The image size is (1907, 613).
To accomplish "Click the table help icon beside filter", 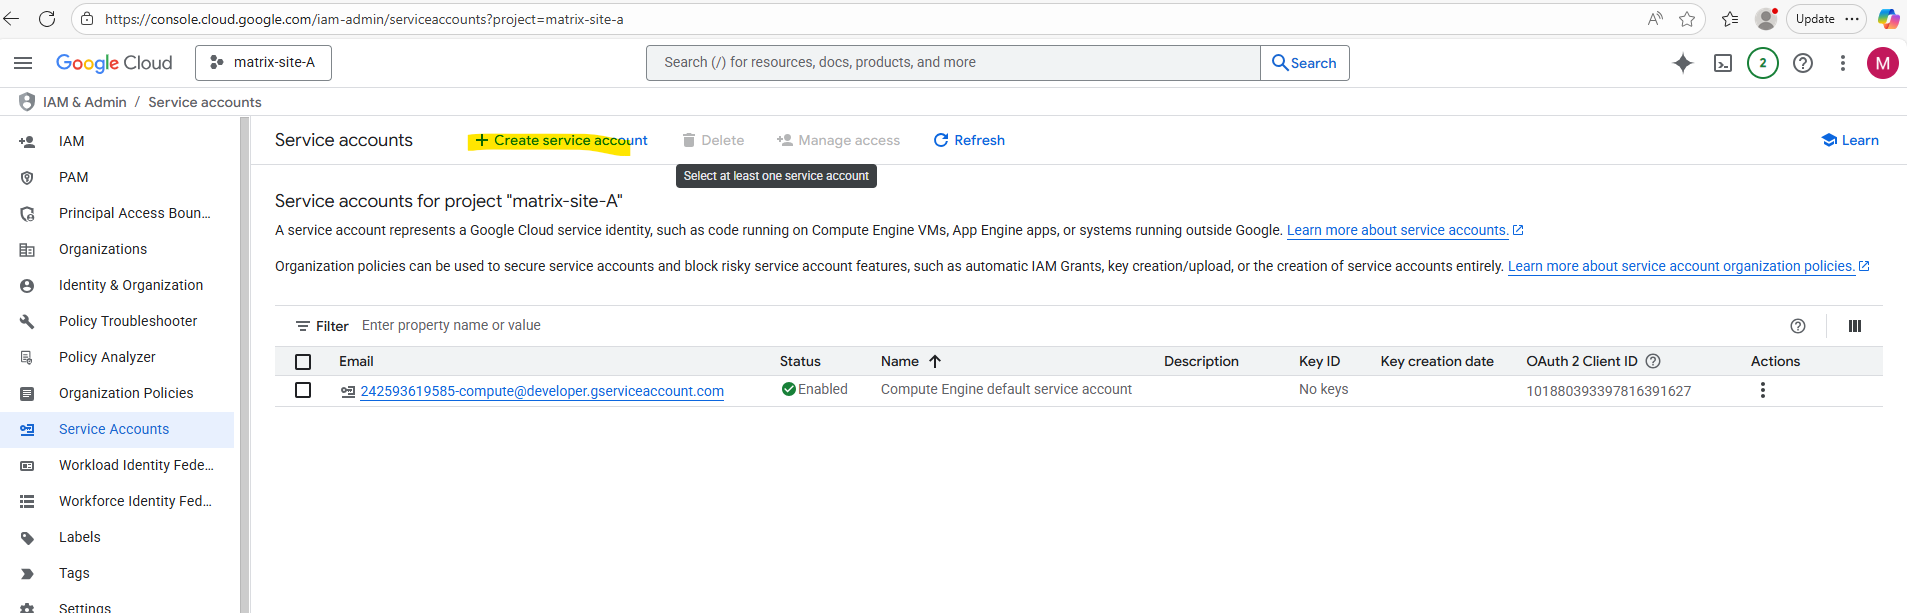I will coord(1798,326).
